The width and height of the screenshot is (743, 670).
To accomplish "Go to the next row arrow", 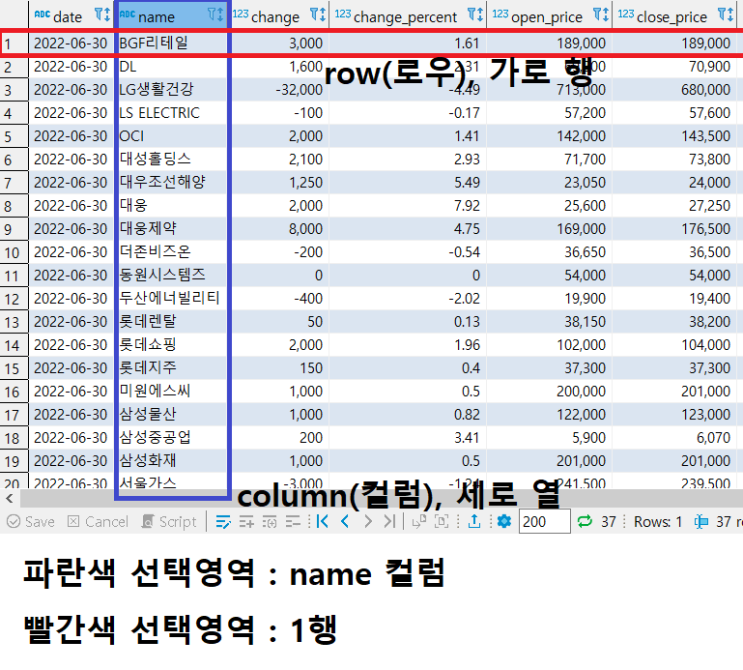I will click(x=368, y=522).
